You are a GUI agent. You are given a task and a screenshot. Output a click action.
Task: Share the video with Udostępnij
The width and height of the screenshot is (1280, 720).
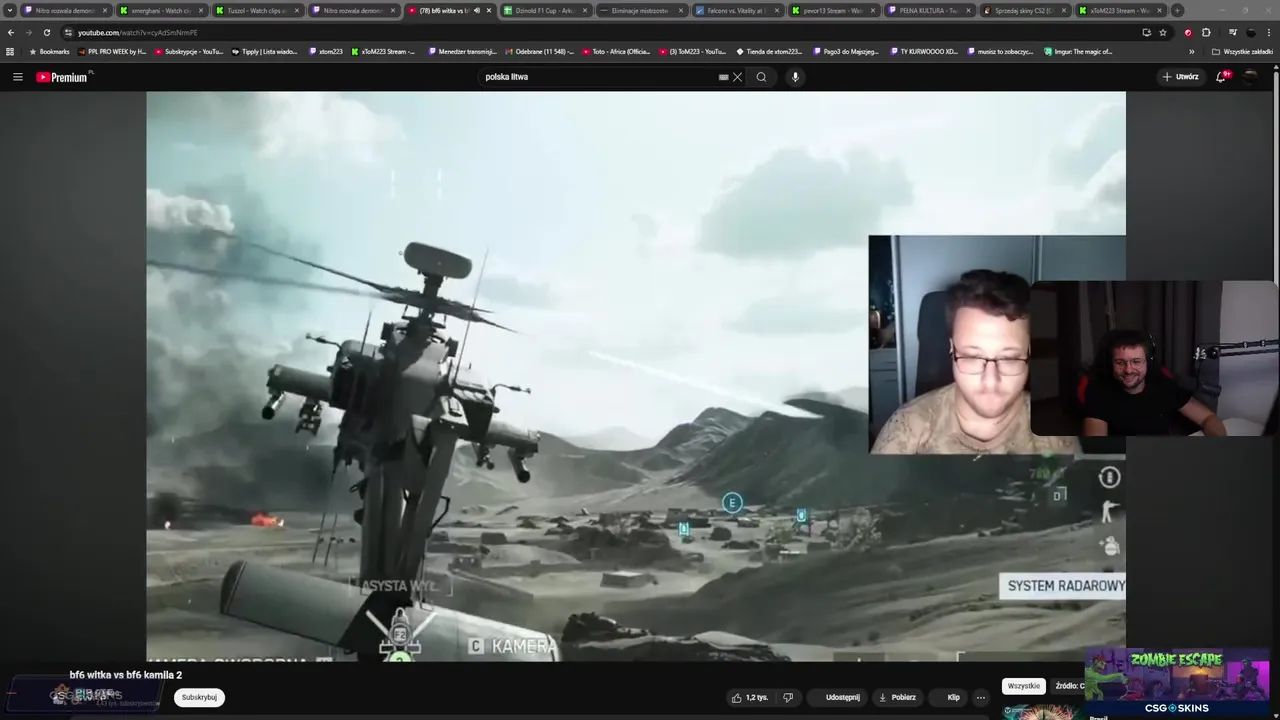[836, 697]
